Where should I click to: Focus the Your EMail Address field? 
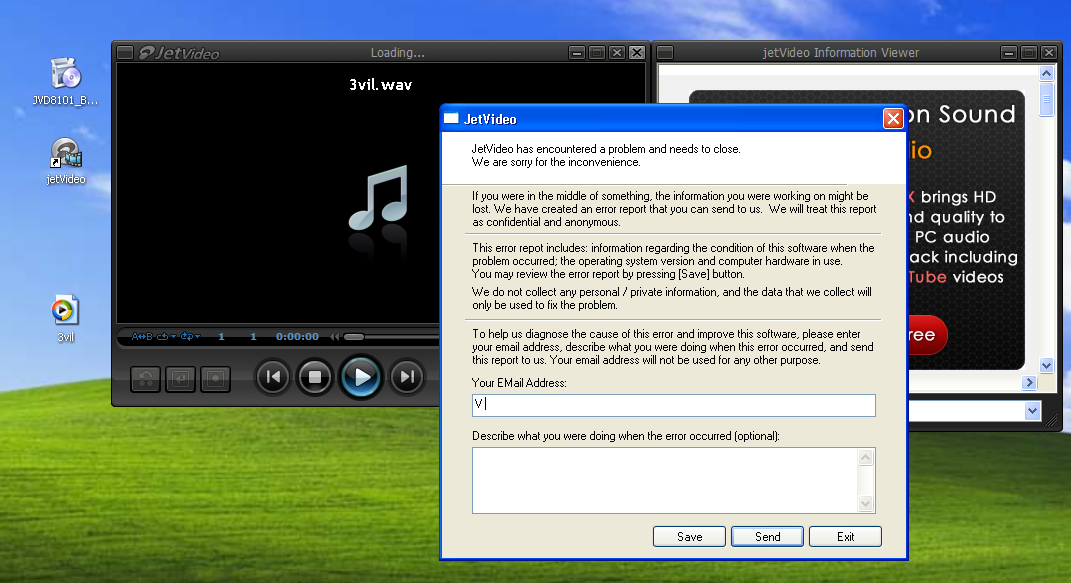point(673,405)
